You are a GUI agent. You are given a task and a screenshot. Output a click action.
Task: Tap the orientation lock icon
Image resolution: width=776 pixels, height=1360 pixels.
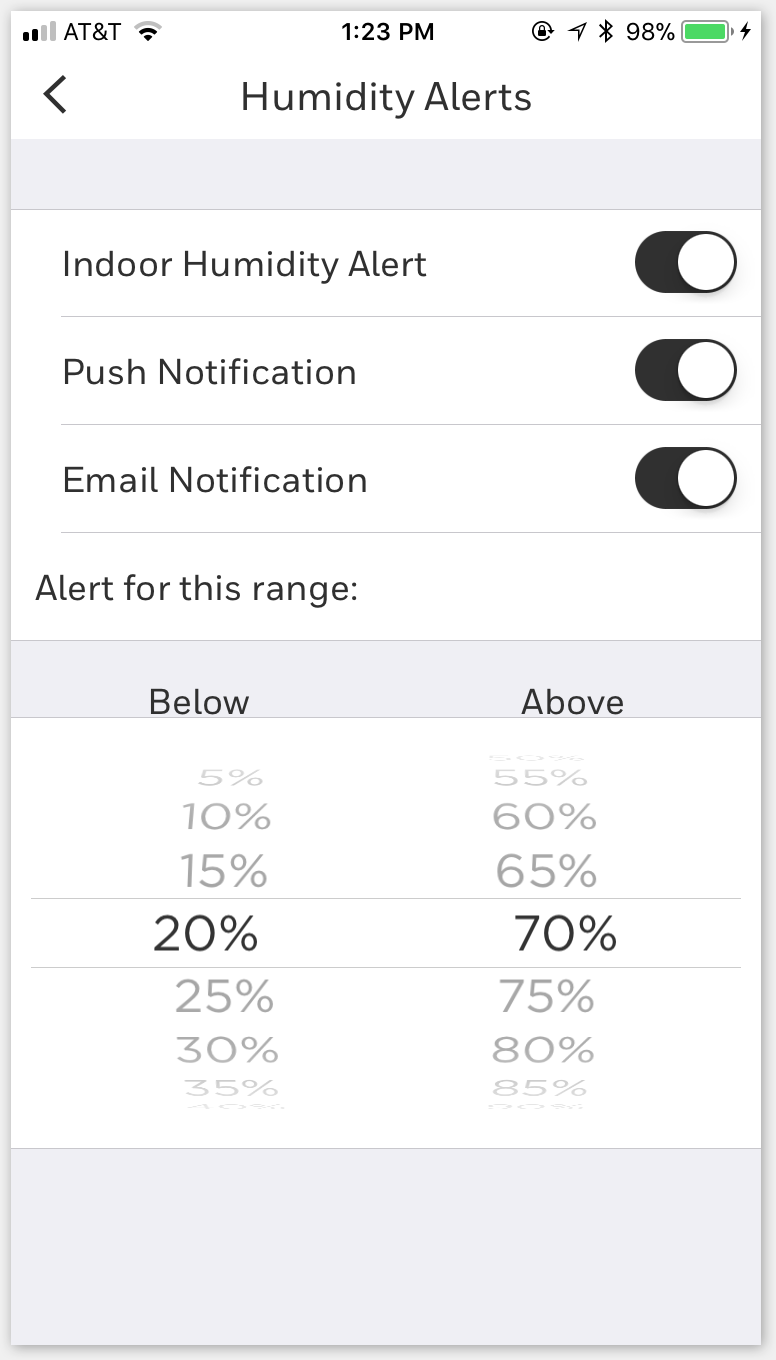[542, 32]
